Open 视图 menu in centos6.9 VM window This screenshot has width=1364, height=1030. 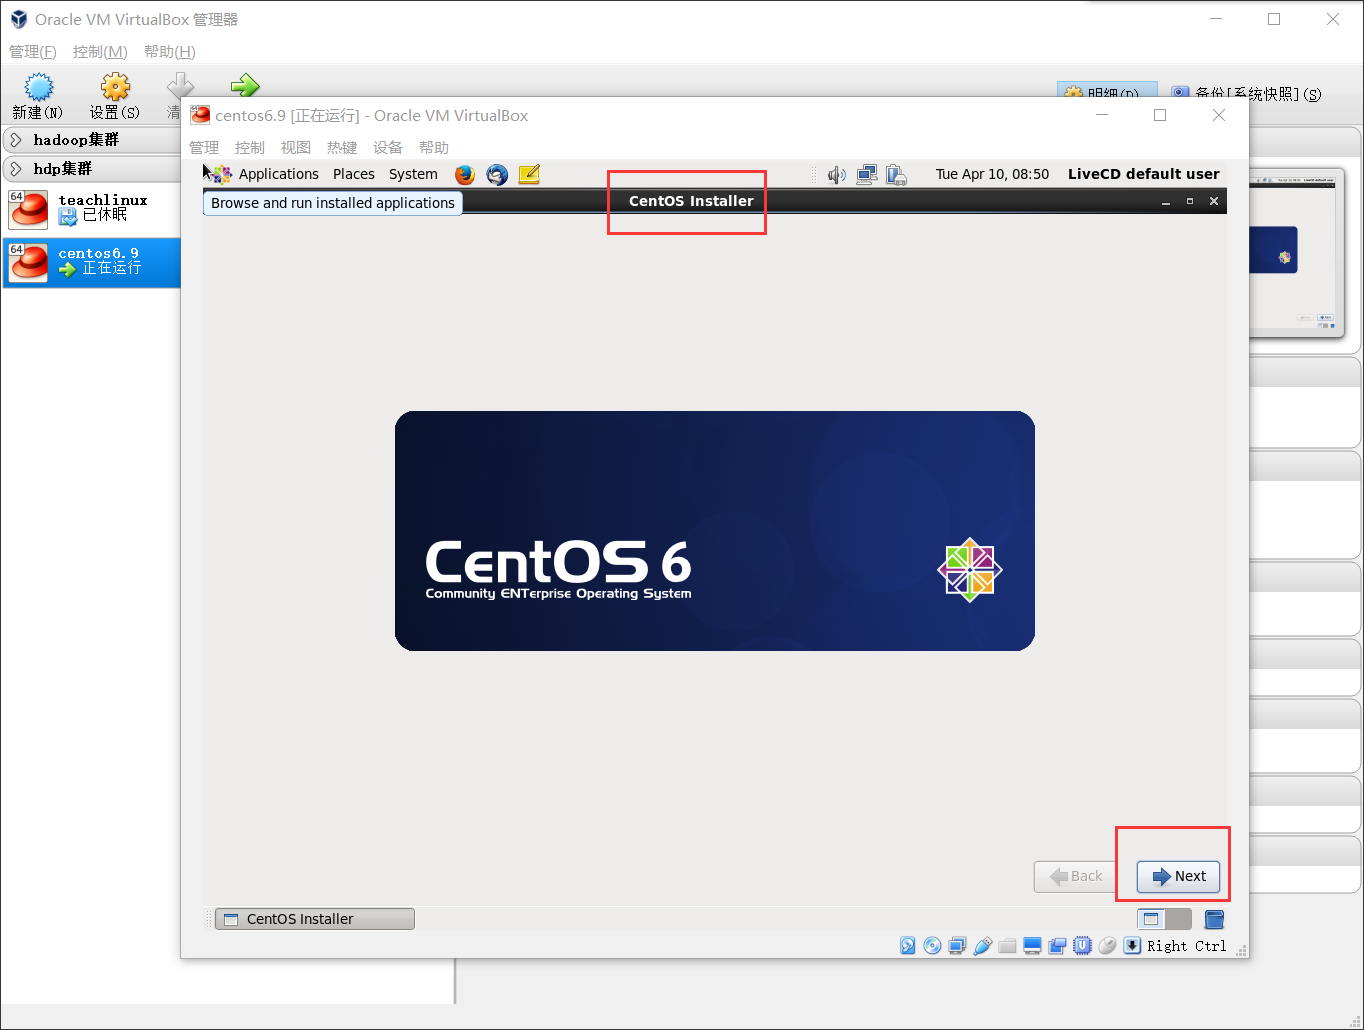[296, 148]
